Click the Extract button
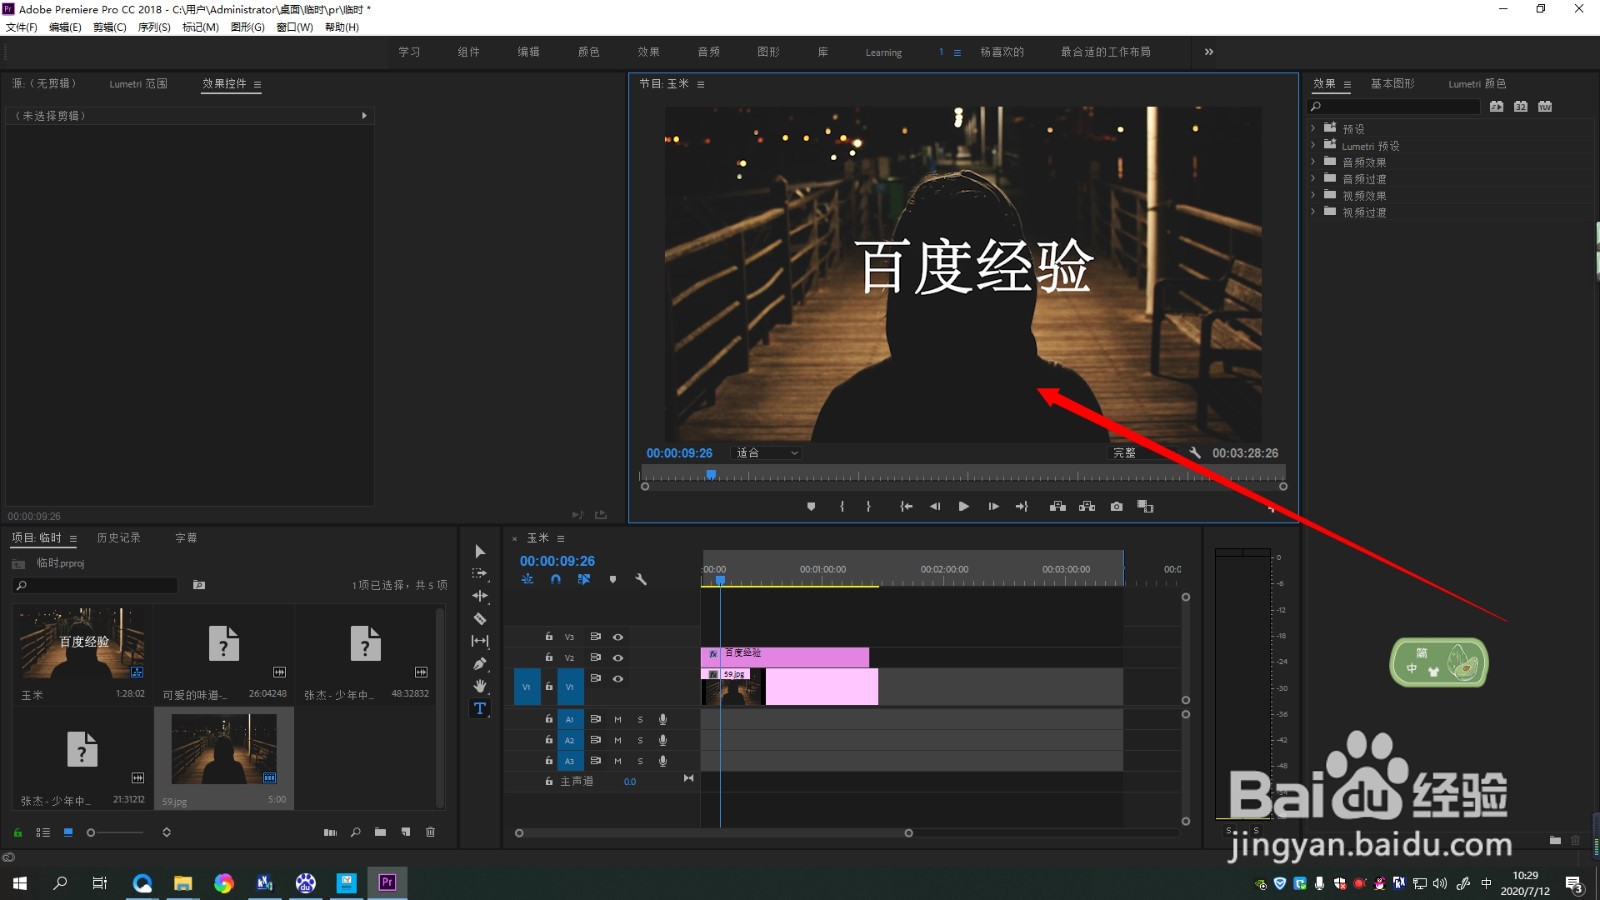This screenshot has height=900, width=1600. coord(1087,507)
